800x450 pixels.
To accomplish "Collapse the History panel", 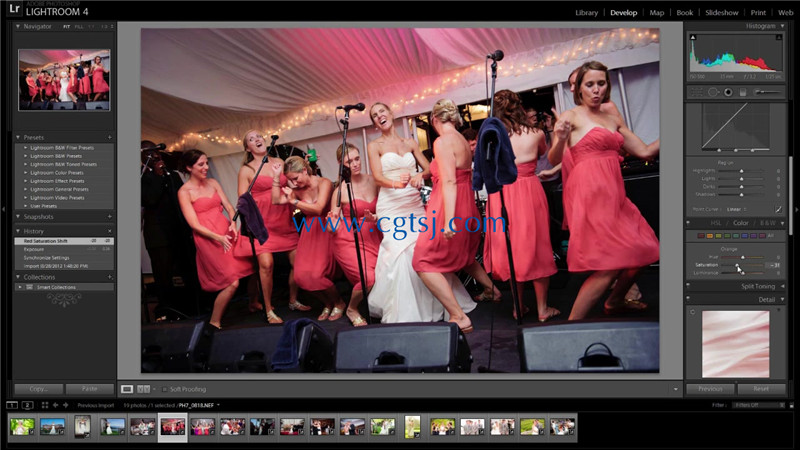I will pyautogui.click(x=18, y=231).
